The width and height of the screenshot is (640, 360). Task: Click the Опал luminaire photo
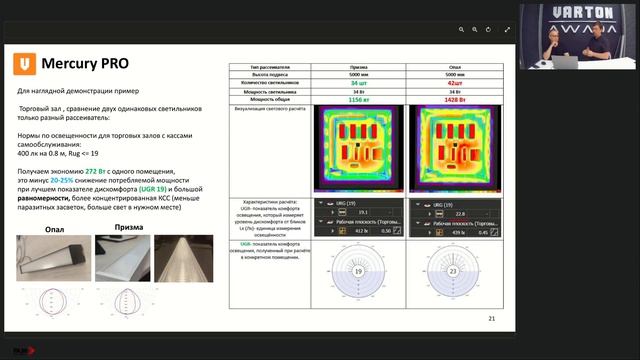click(53, 258)
